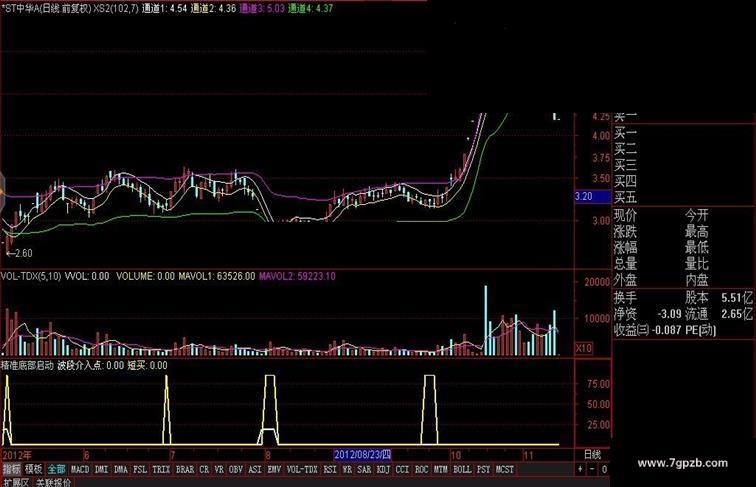Select the VR indicator
This screenshot has width=756, height=487.
point(219,469)
